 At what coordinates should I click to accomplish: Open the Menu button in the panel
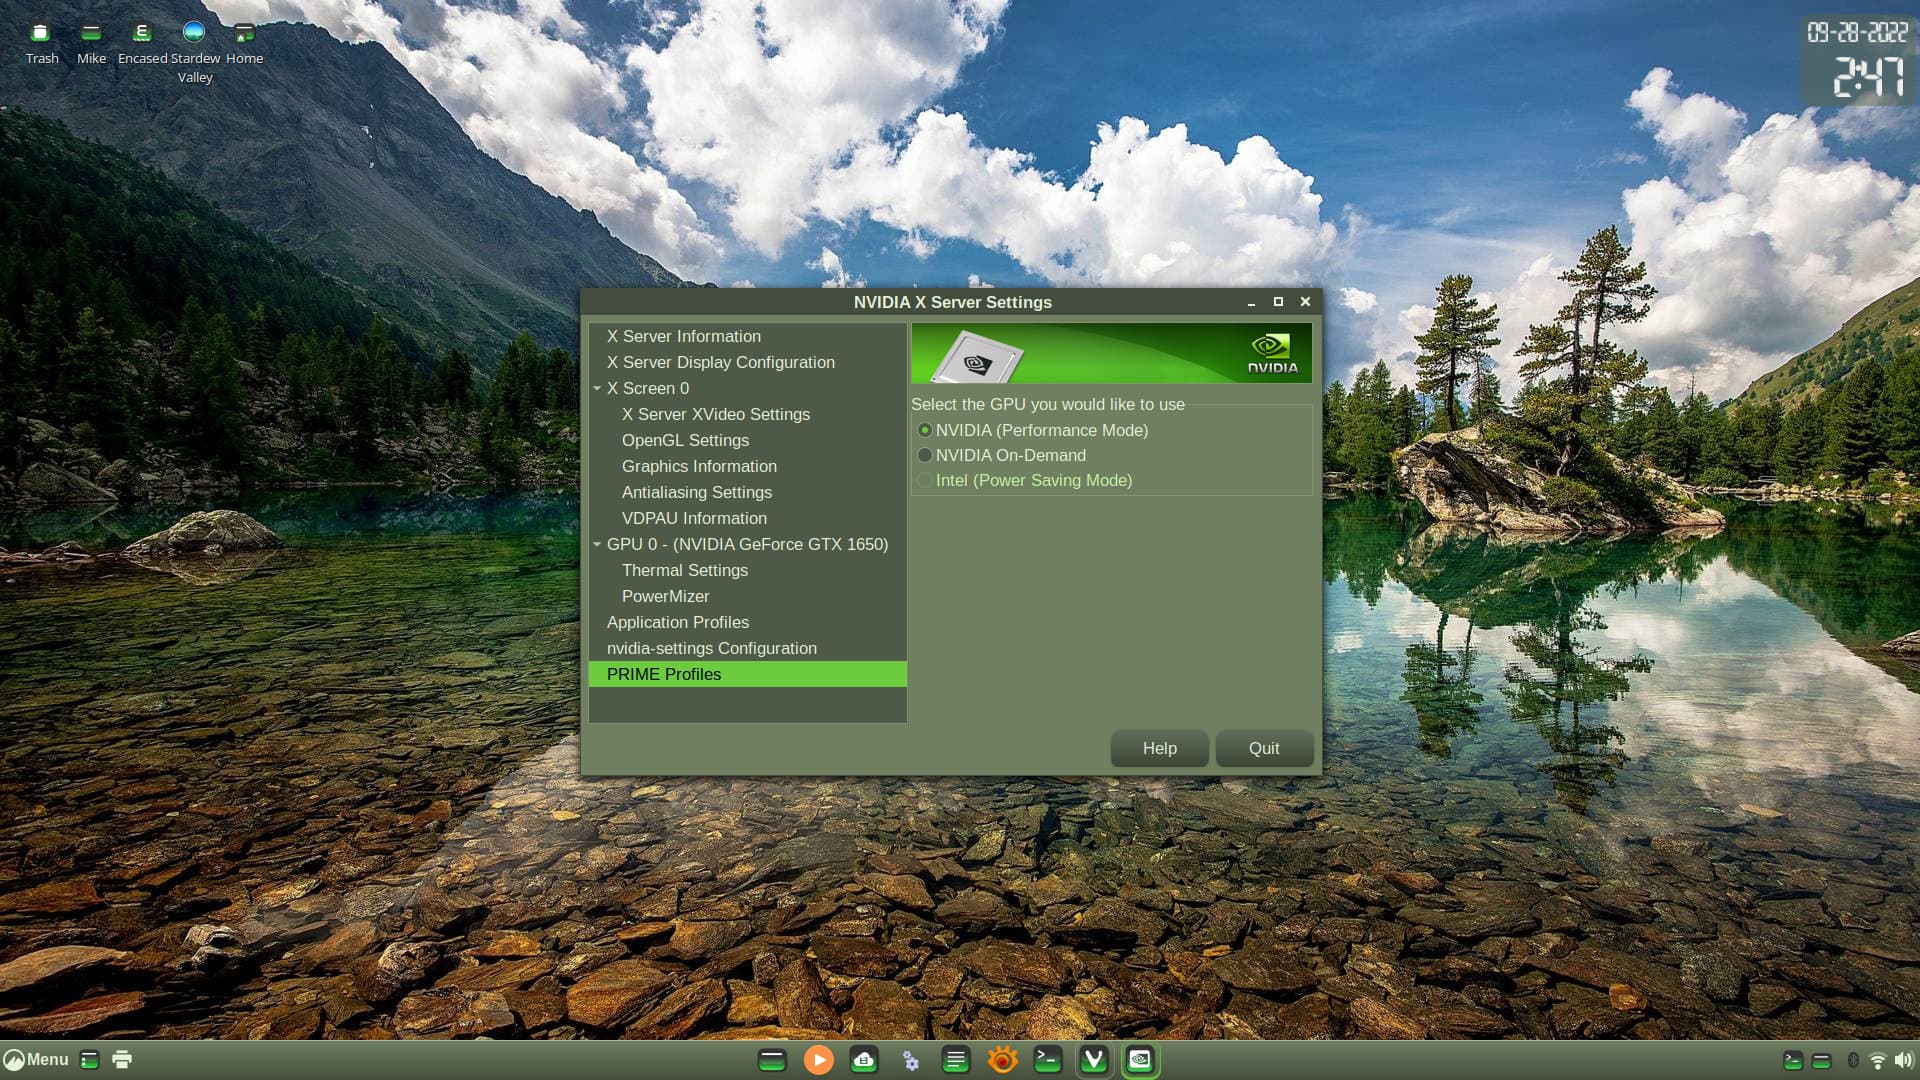[36, 1059]
